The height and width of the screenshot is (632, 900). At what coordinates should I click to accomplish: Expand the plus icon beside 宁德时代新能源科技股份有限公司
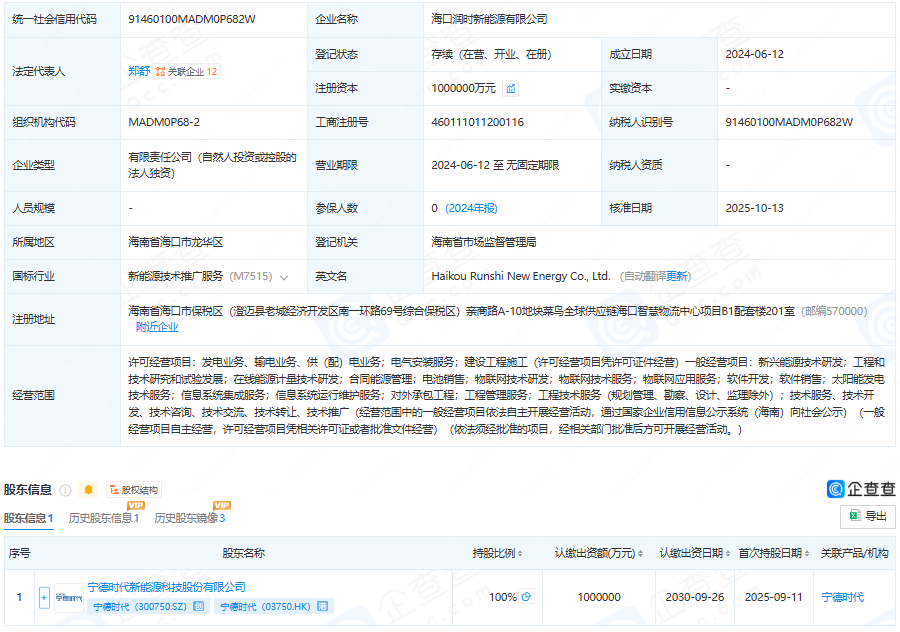(42, 596)
